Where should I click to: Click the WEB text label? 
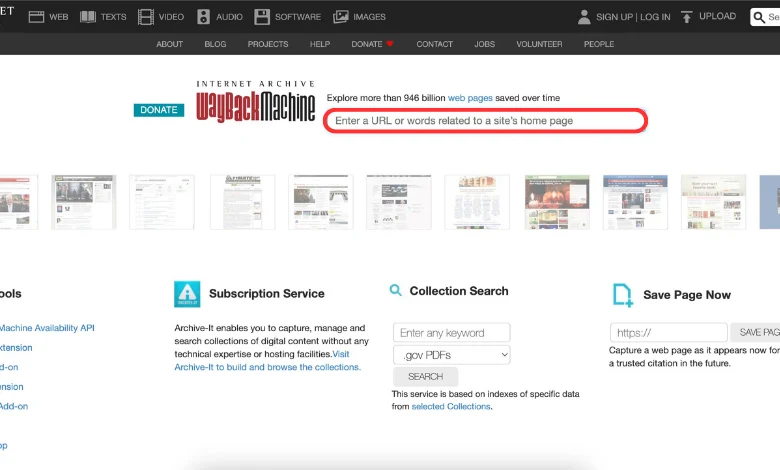59,17
